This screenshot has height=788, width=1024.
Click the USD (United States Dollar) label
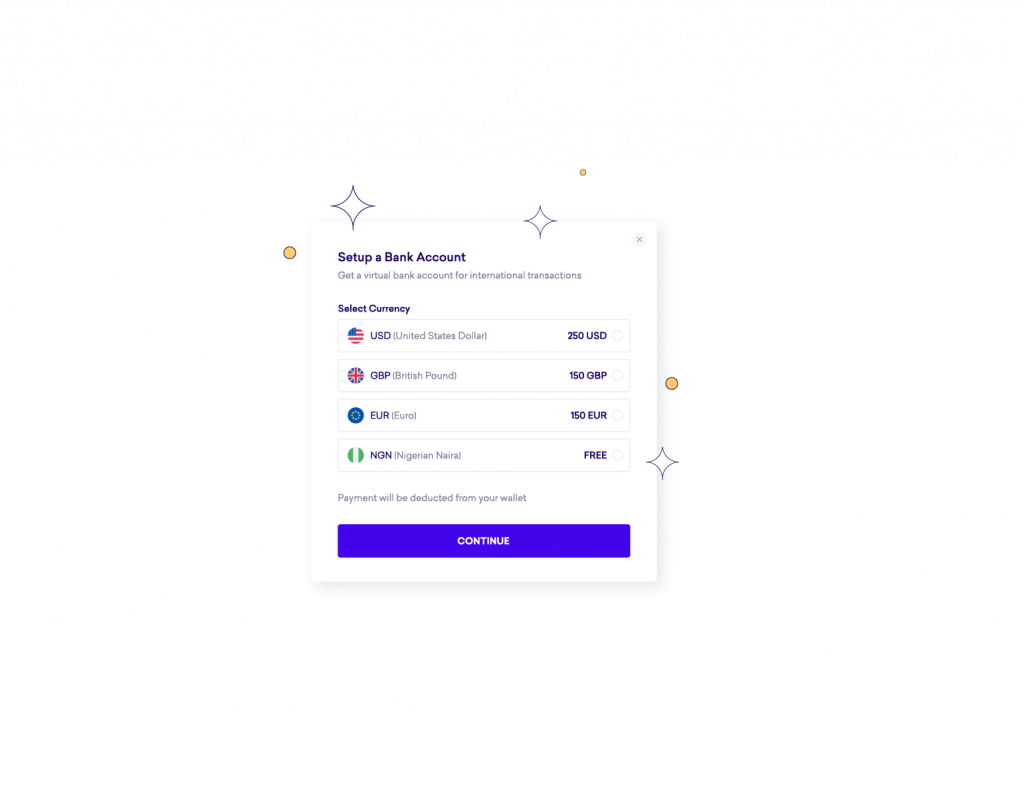click(x=428, y=336)
